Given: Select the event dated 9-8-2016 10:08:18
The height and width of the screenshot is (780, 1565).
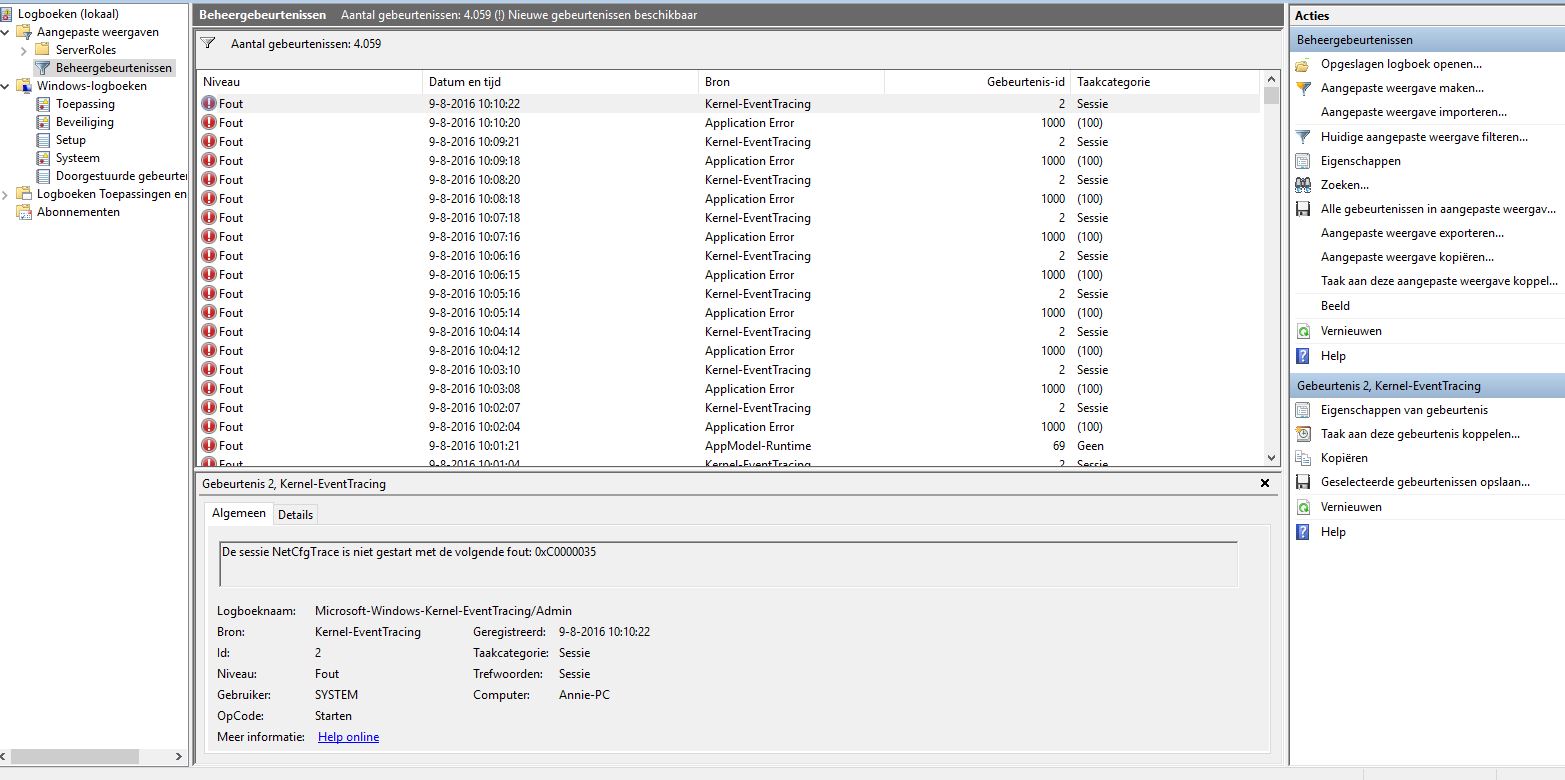Looking at the screenshot, I should (728, 199).
